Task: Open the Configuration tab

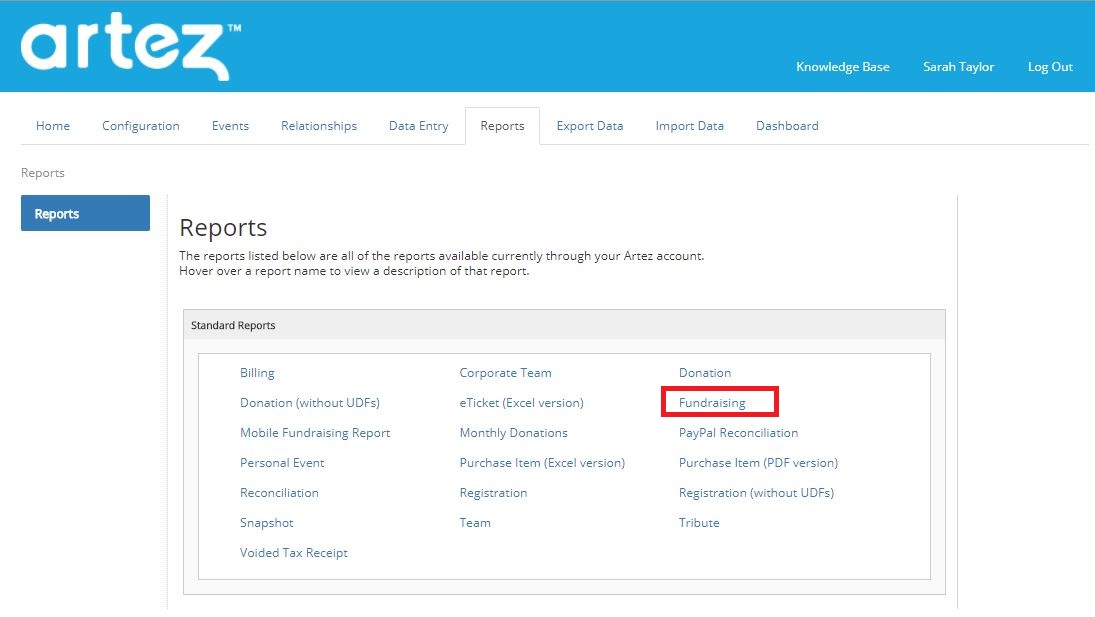Action: click(140, 126)
